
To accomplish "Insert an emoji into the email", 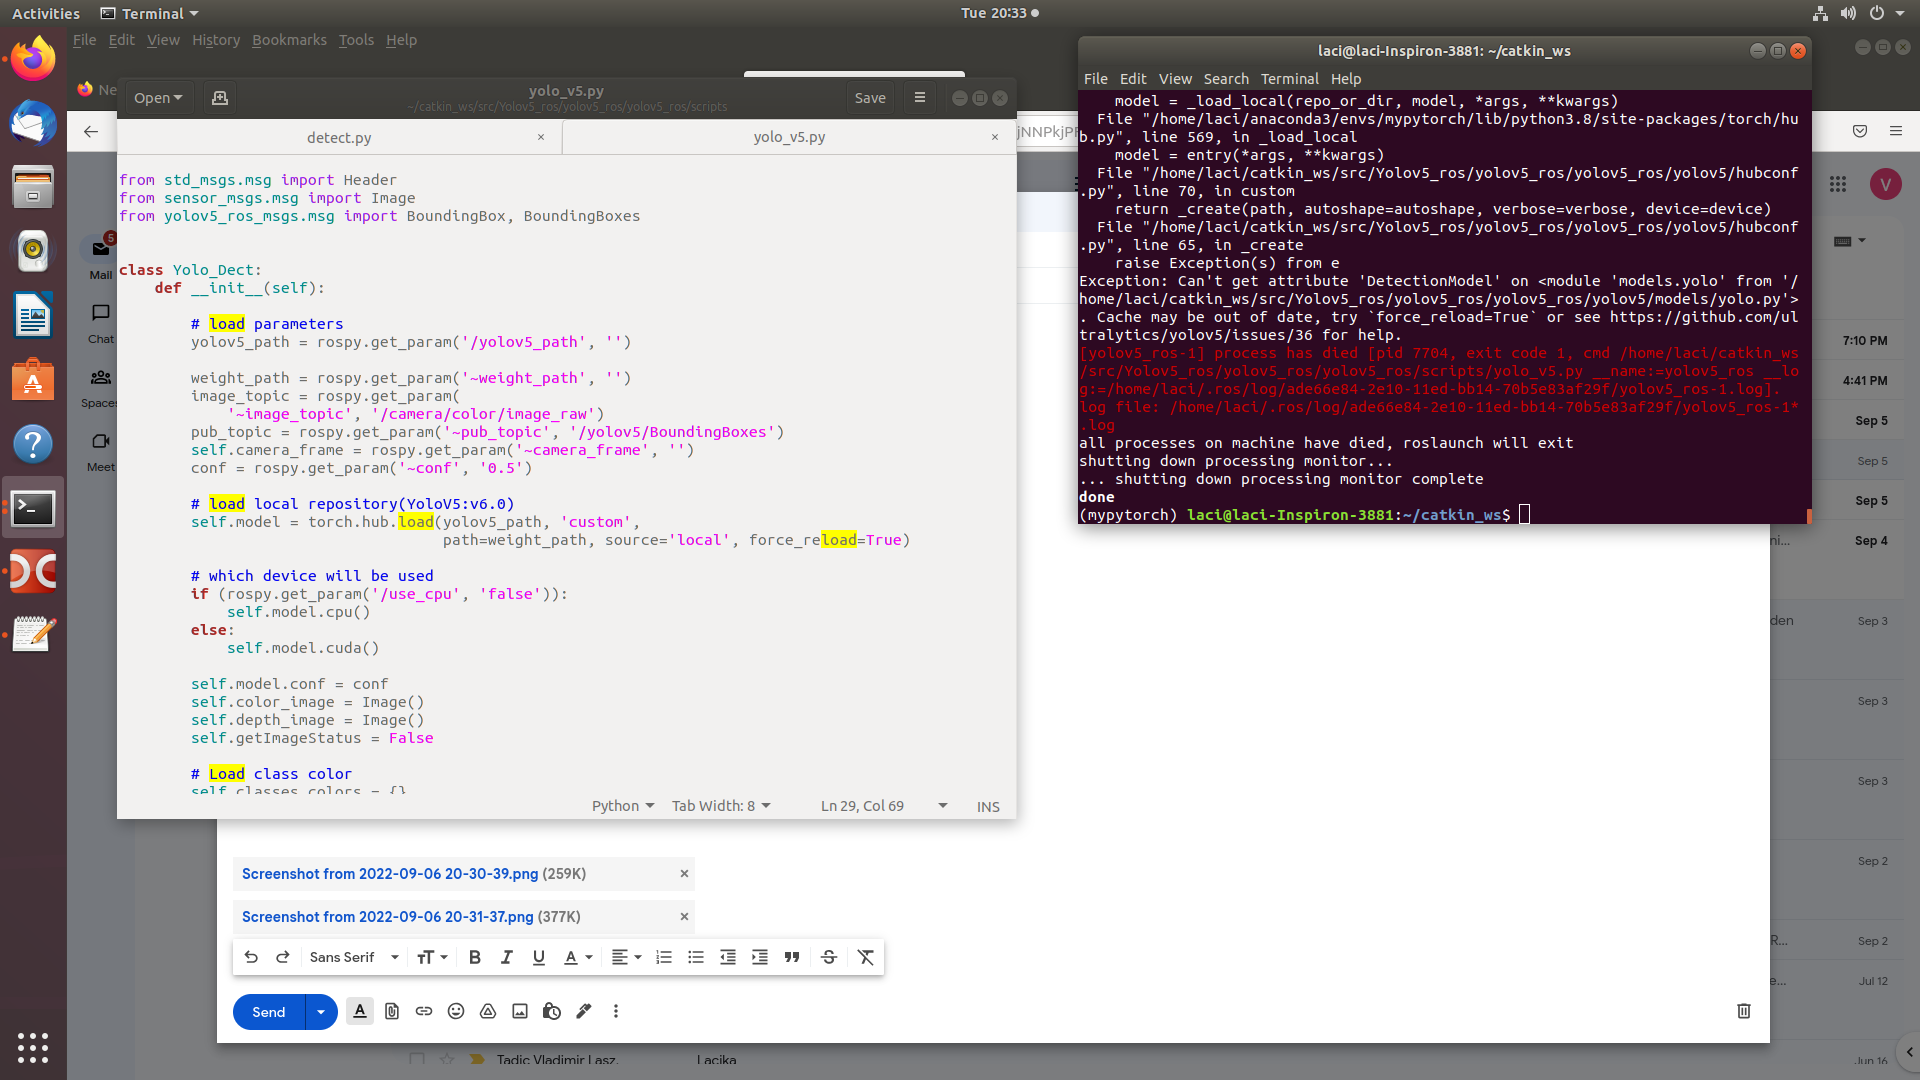I will tap(455, 1011).
